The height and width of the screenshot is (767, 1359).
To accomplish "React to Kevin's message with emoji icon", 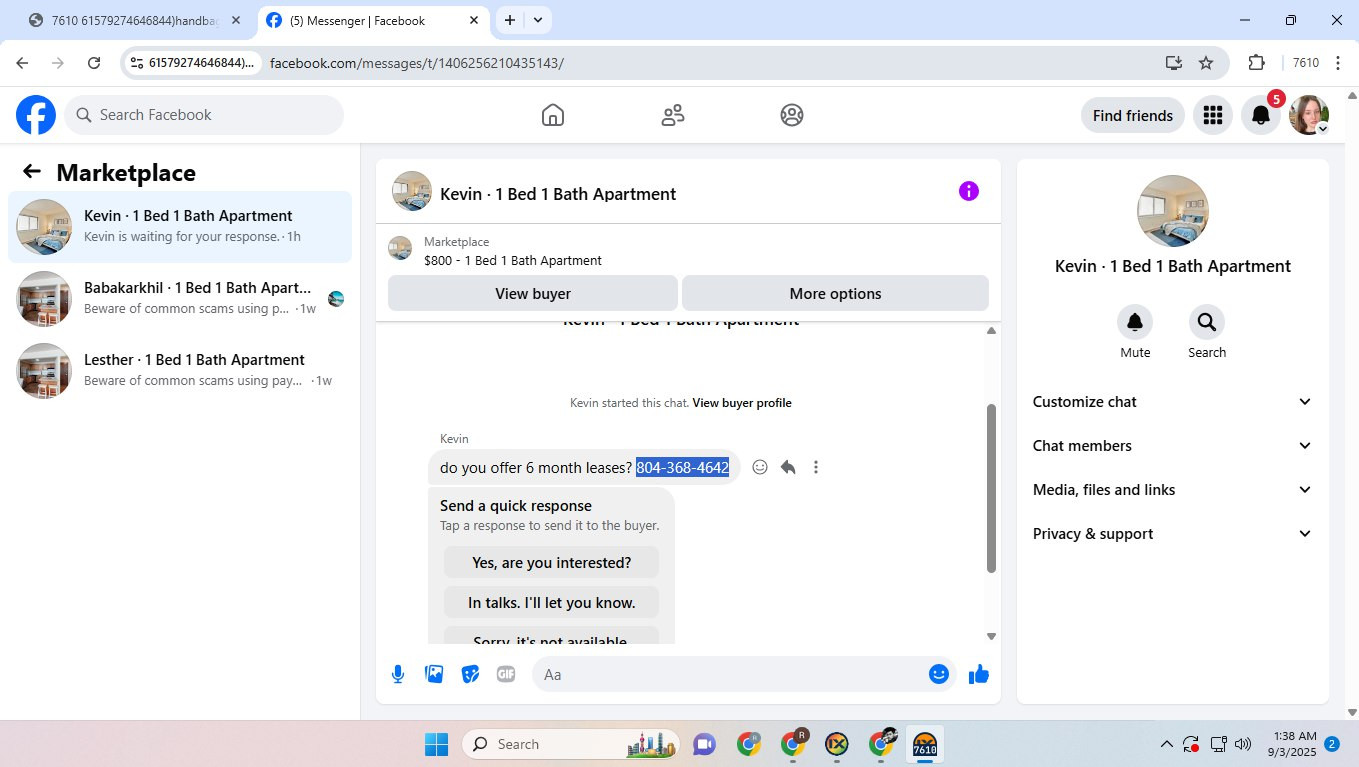I will point(760,467).
